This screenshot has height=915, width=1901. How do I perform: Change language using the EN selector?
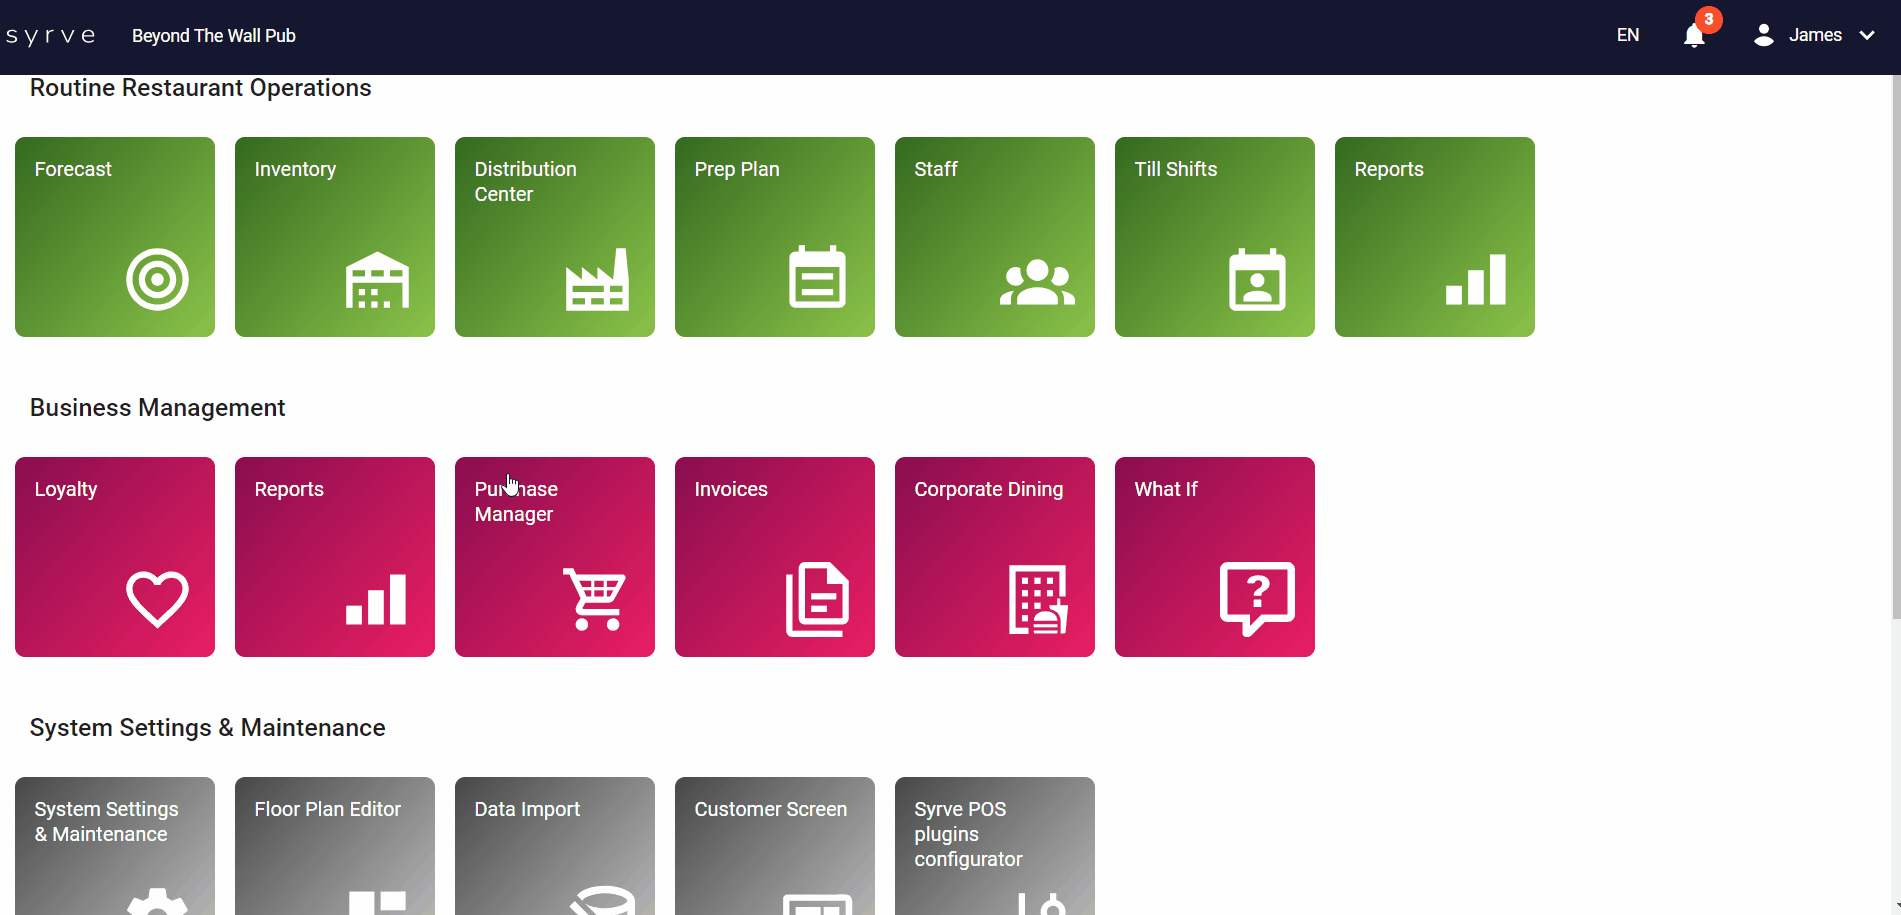click(x=1627, y=36)
